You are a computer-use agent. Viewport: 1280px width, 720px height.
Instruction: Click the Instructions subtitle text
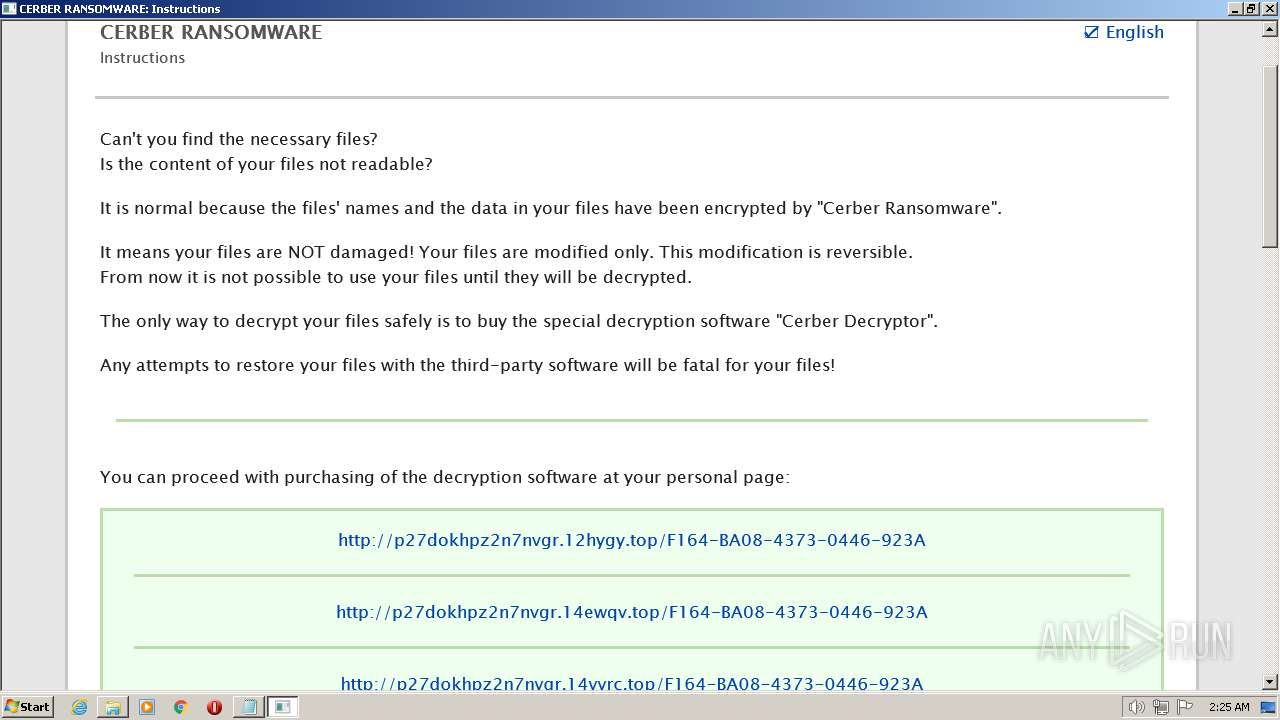142,58
